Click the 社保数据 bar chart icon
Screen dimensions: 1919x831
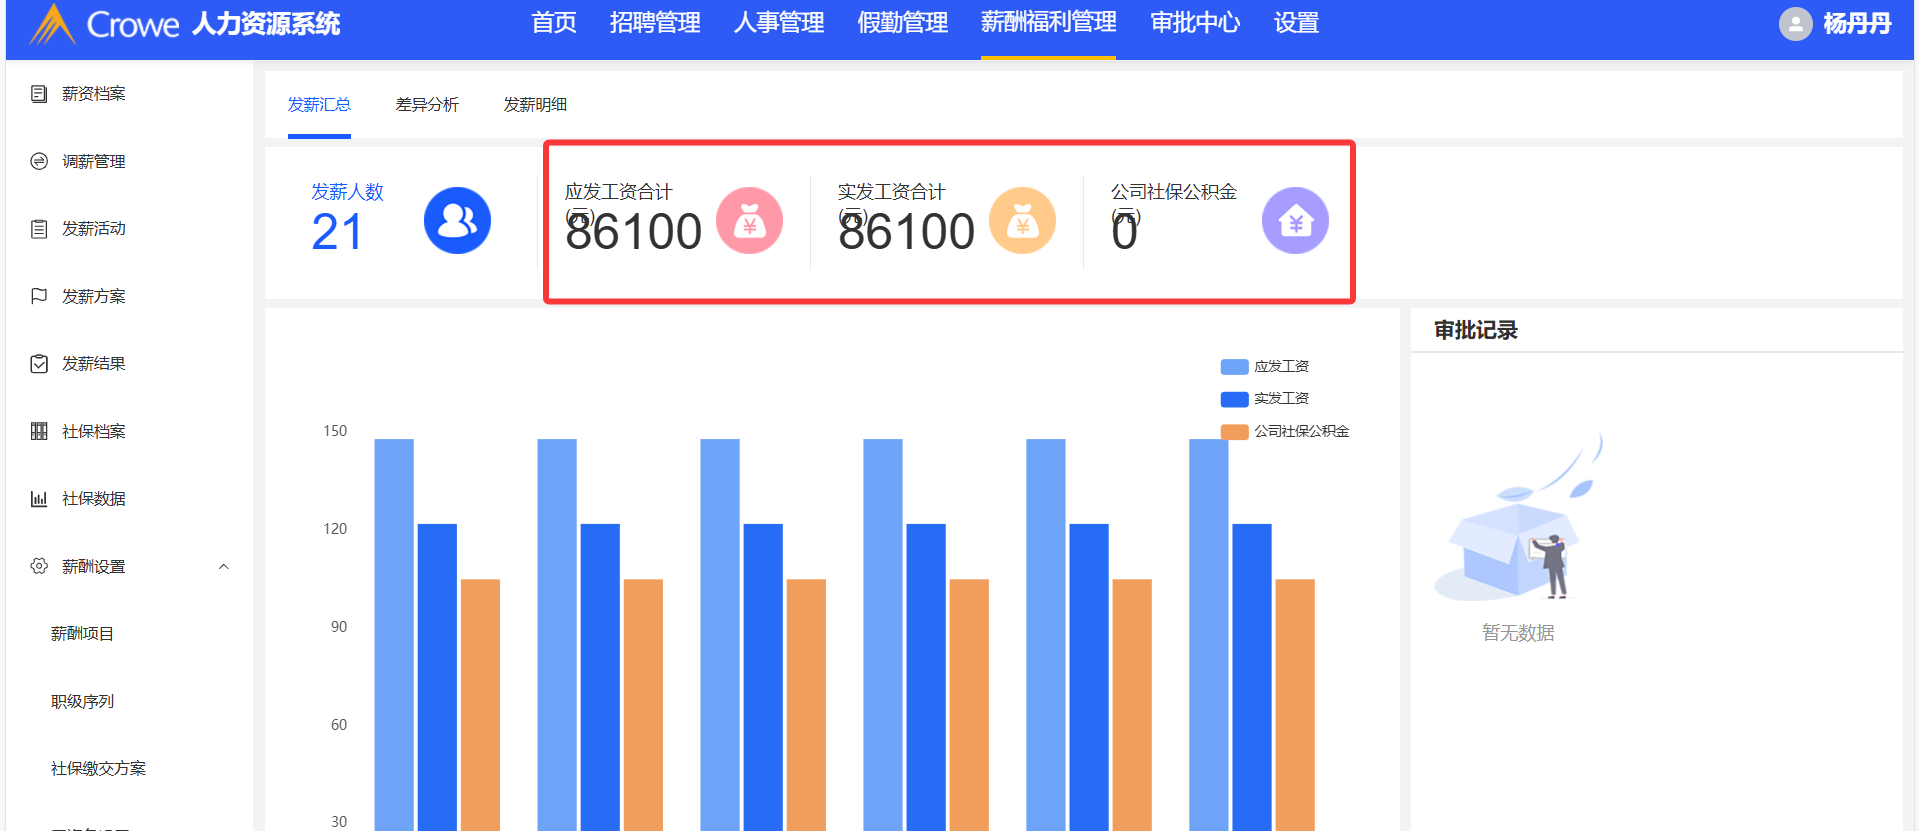[39, 499]
